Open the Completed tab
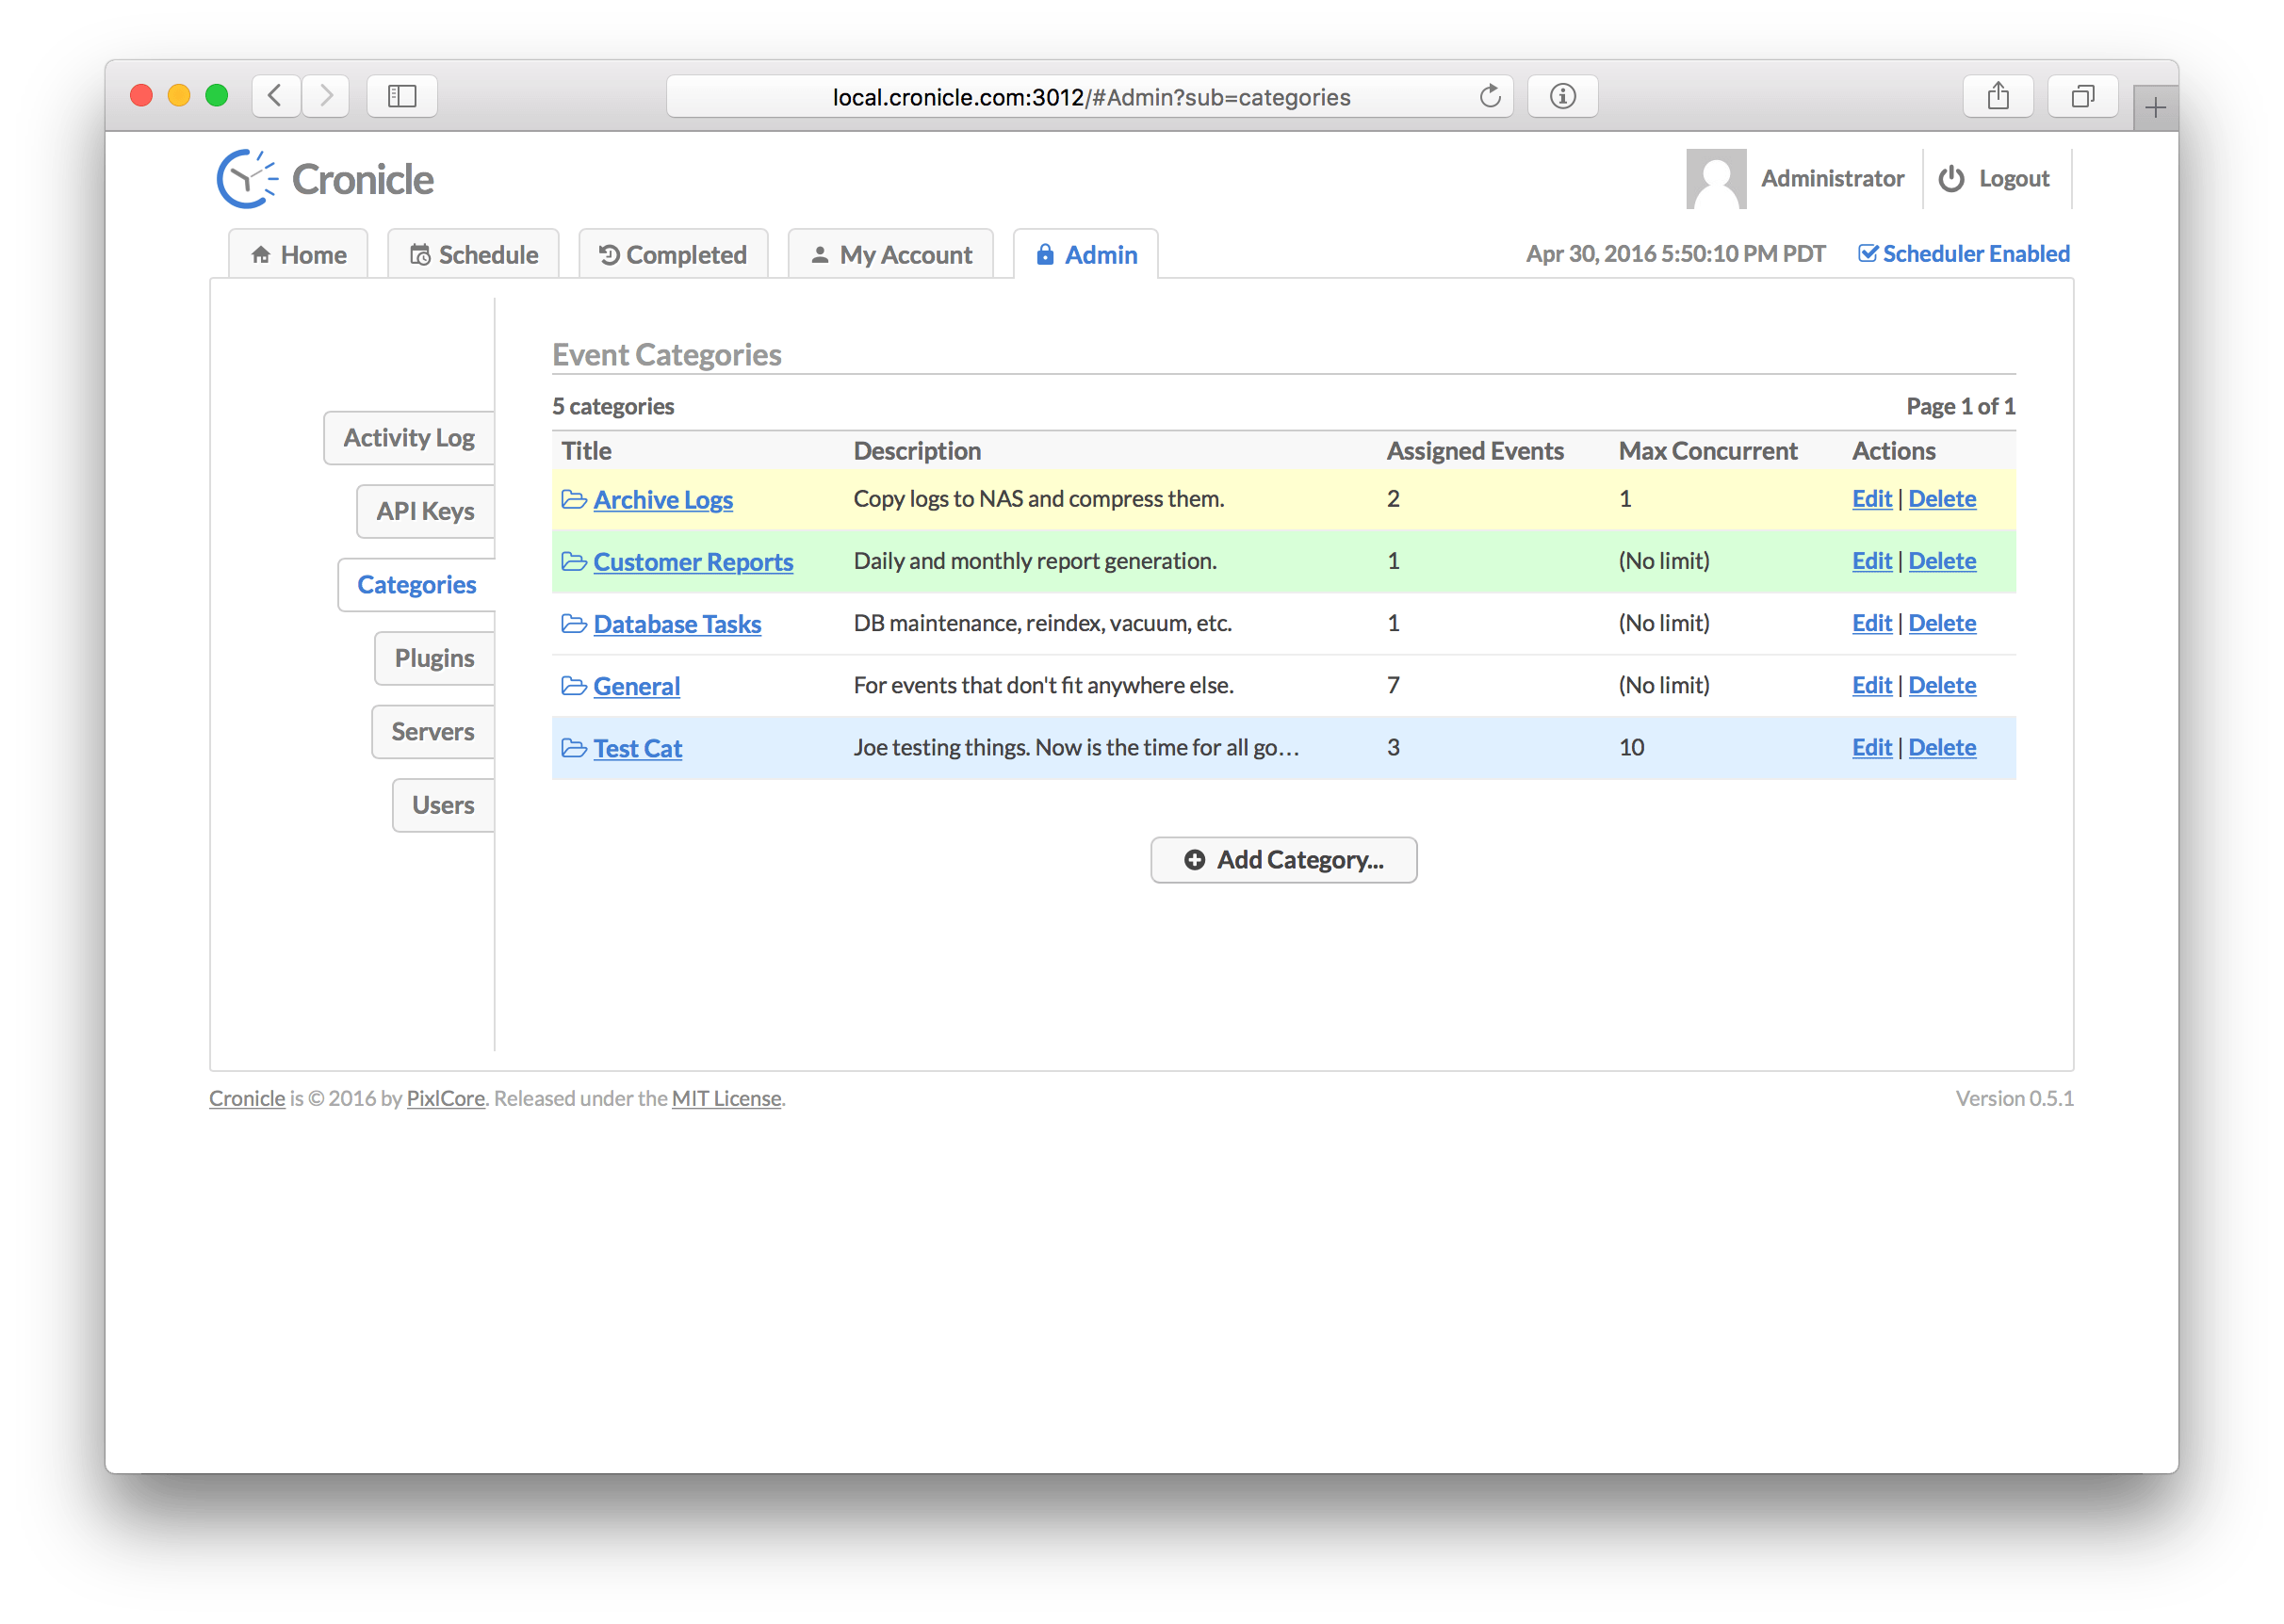This screenshot has width=2284, height=1624. point(673,255)
